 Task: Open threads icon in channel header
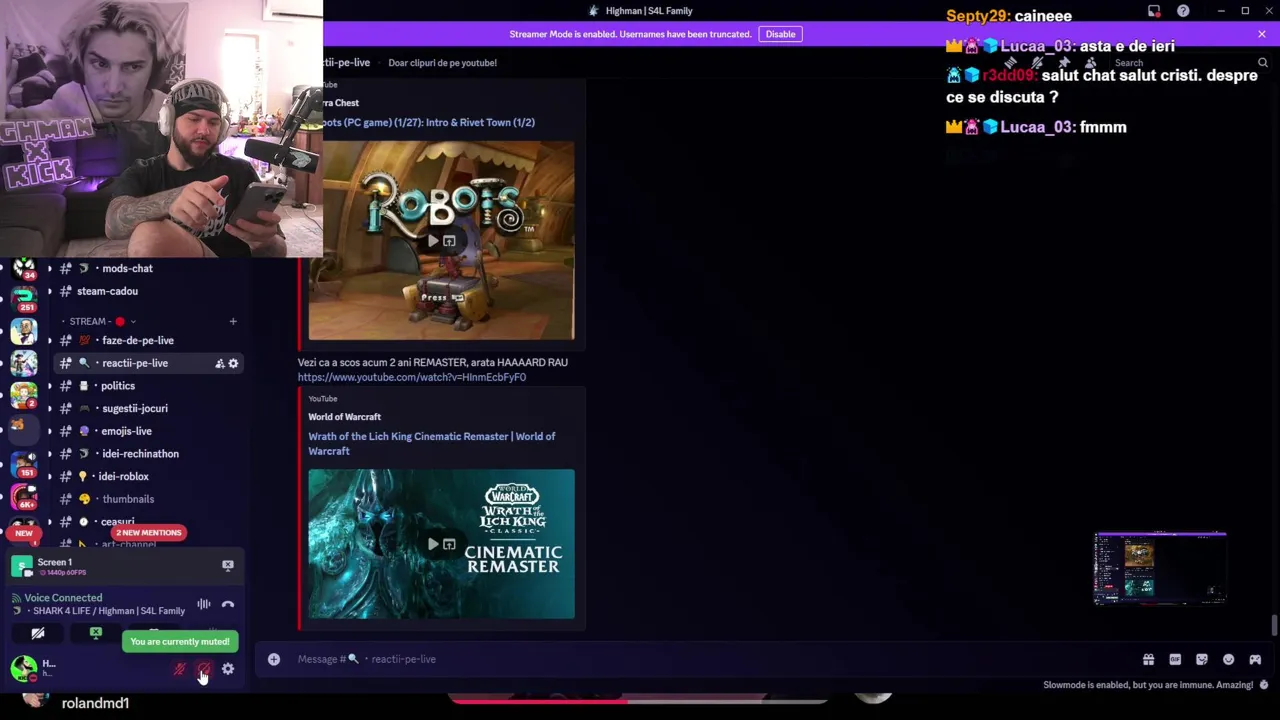click(1010, 62)
